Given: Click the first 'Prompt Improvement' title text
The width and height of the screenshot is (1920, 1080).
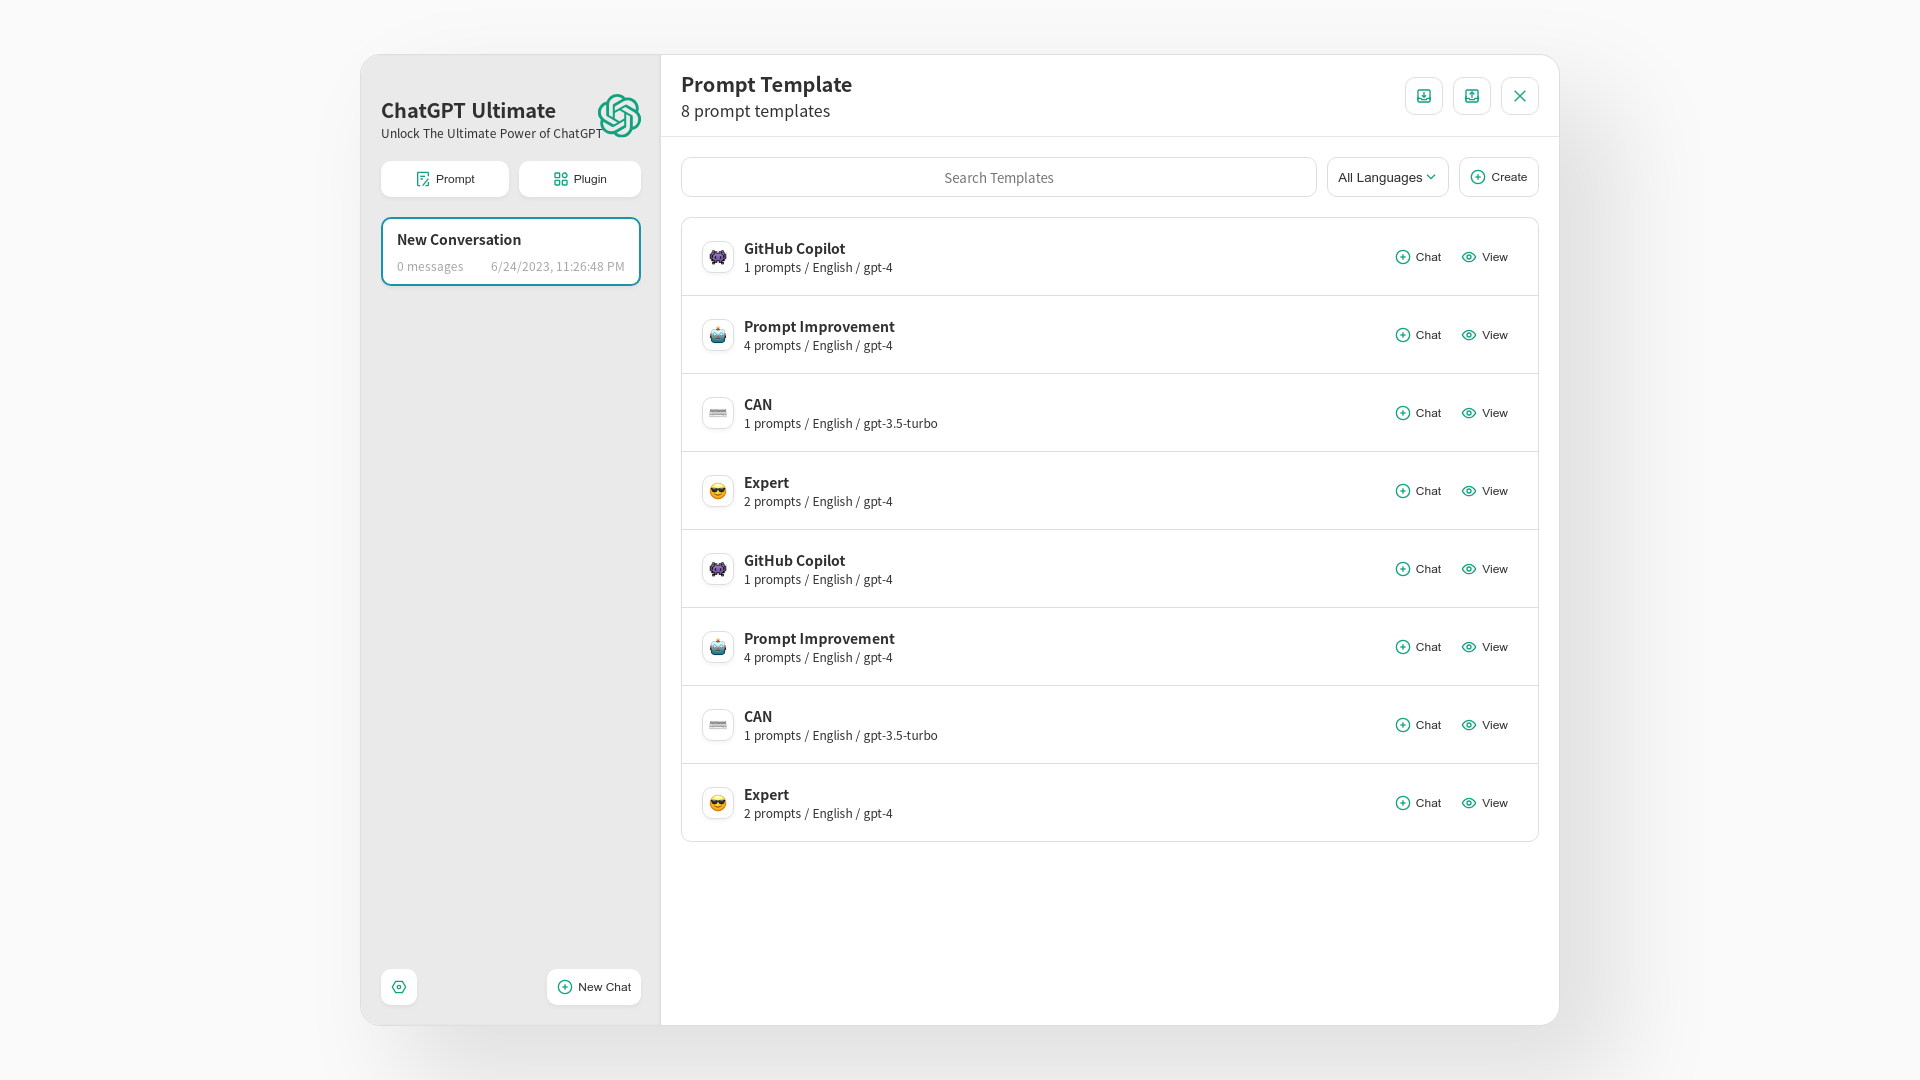Looking at the screenshot, I should pos(819,326).
